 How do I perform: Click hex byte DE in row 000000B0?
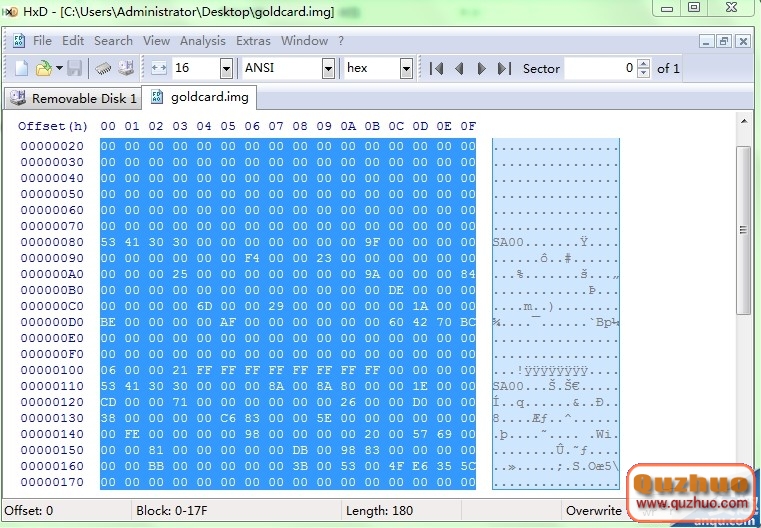396,290
